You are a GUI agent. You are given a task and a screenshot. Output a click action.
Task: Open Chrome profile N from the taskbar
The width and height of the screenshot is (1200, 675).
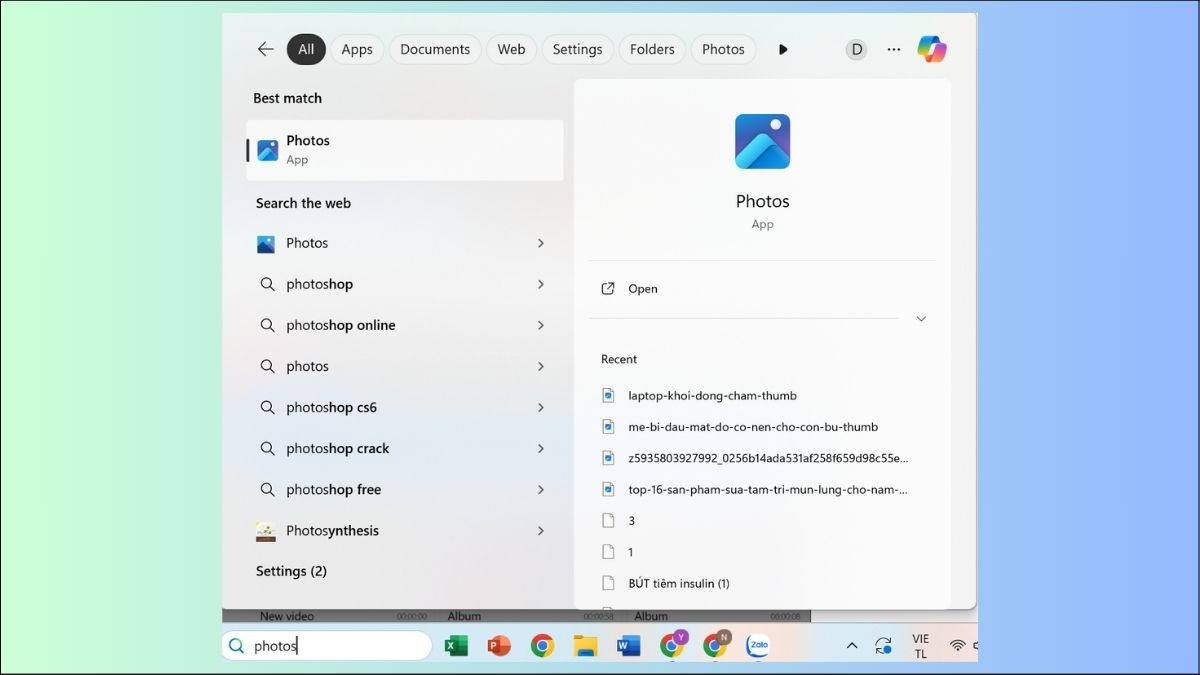click(x=716, y=645)
